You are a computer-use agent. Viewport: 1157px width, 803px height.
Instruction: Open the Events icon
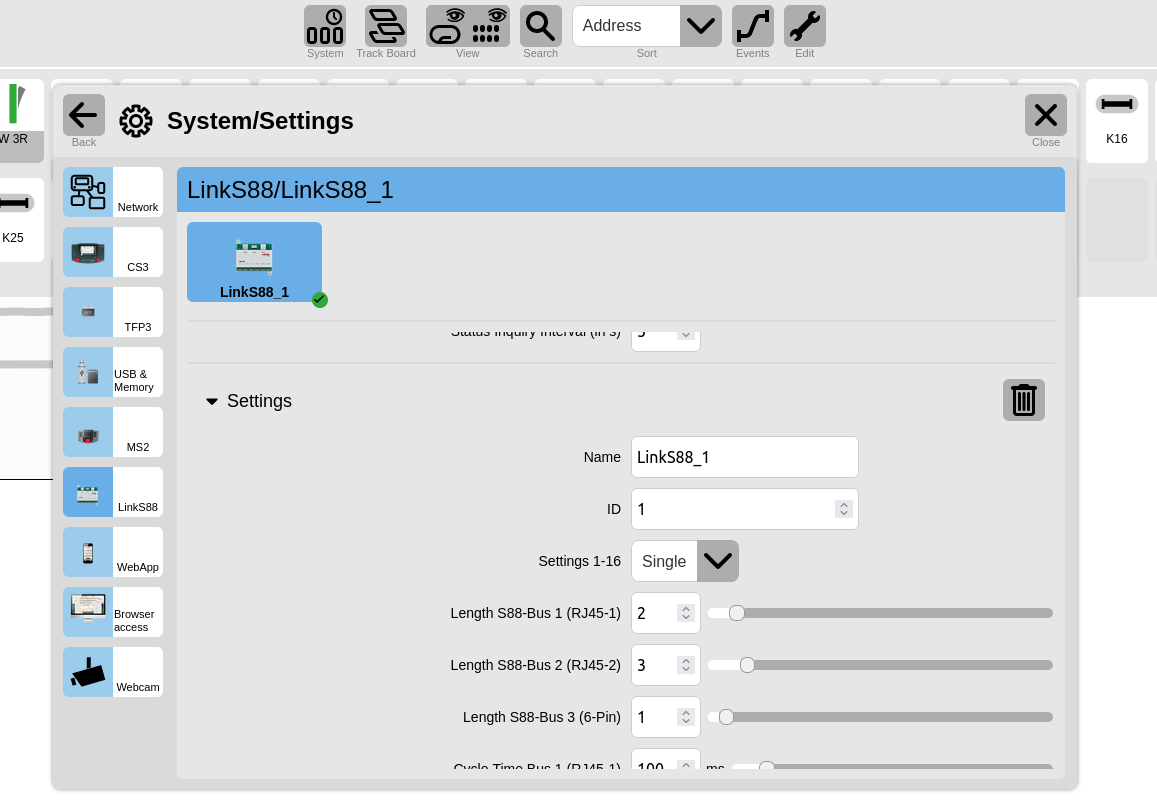(753, 27)
